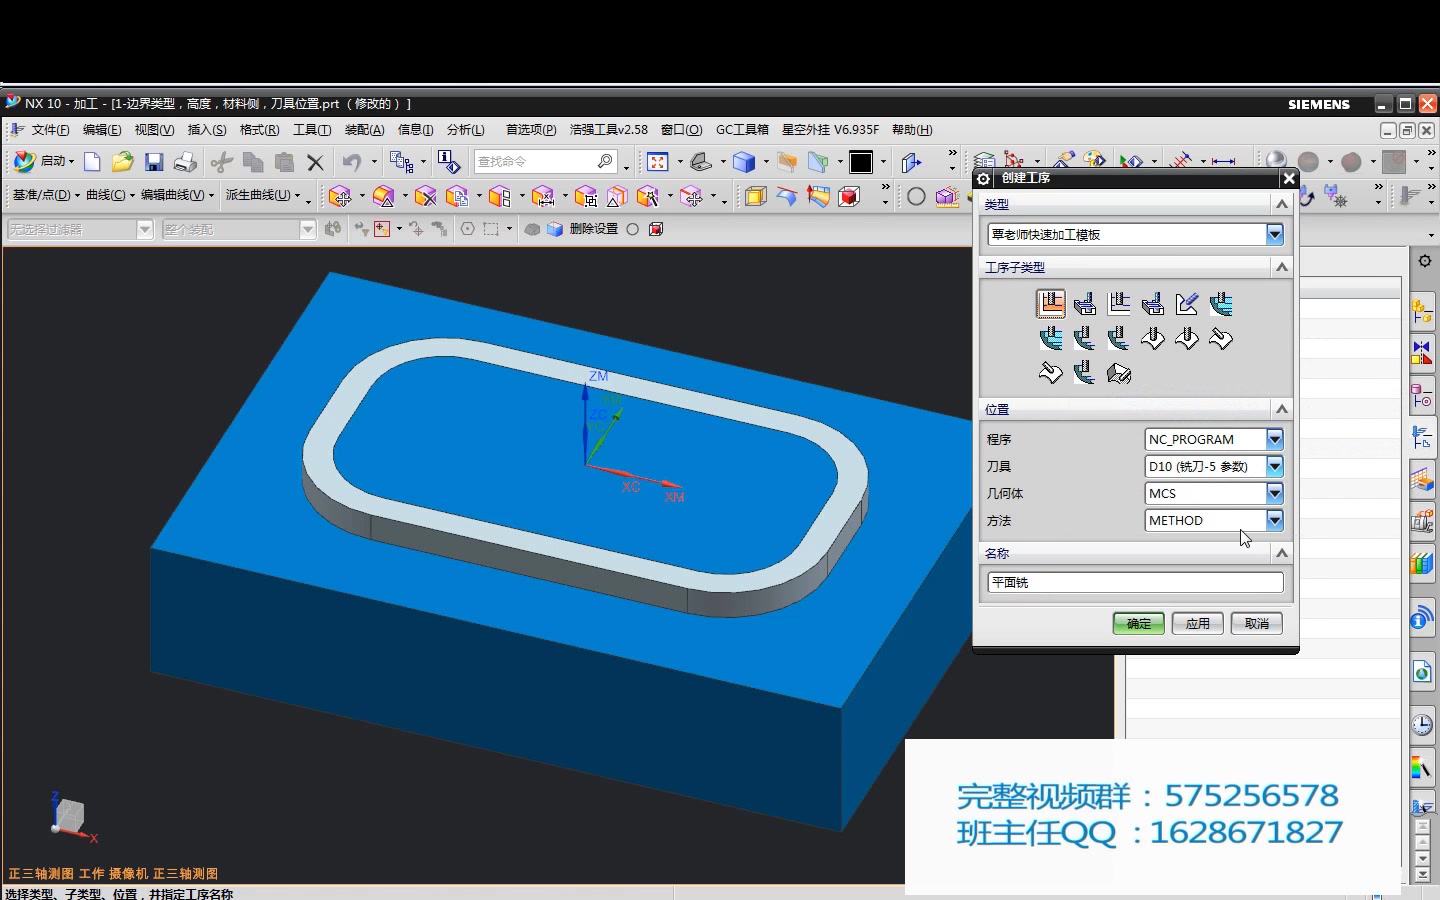Viewport: 1440px width, 900px height.
Task: Open the Constraint Navigator sidebar tab
Action: (1422, 353)
